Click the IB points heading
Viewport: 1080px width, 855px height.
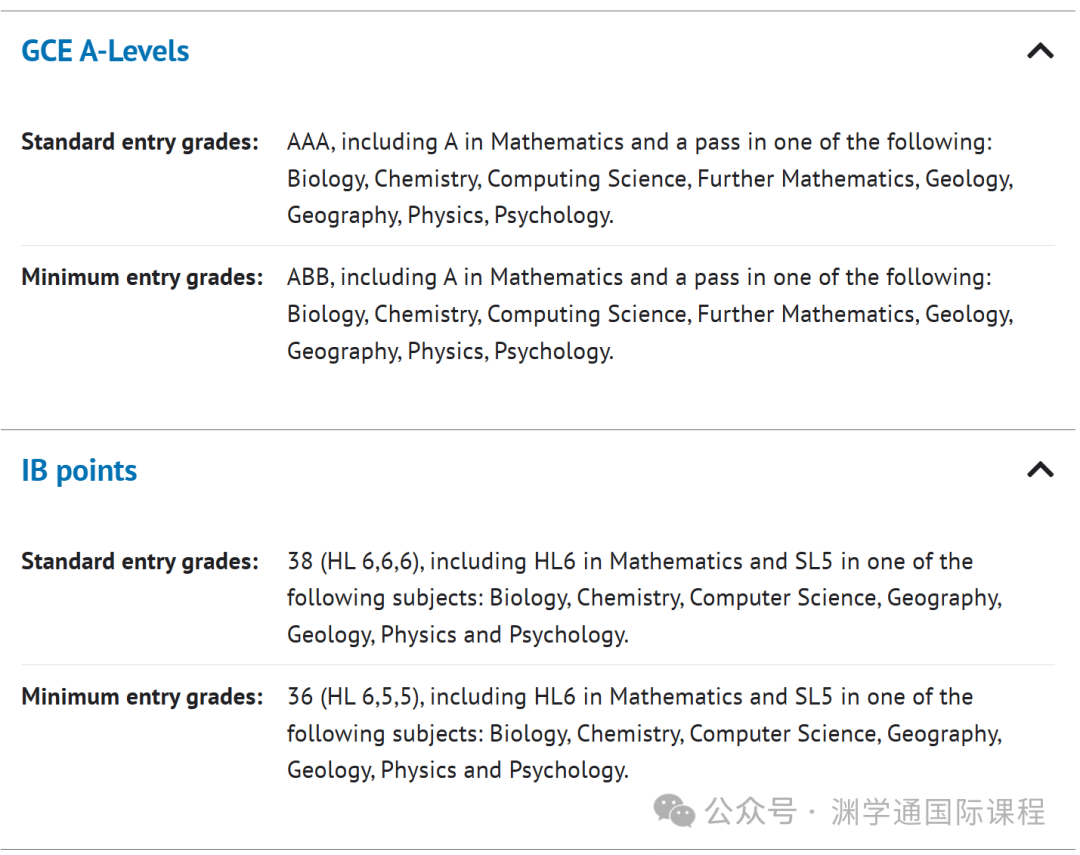[79, 471]
